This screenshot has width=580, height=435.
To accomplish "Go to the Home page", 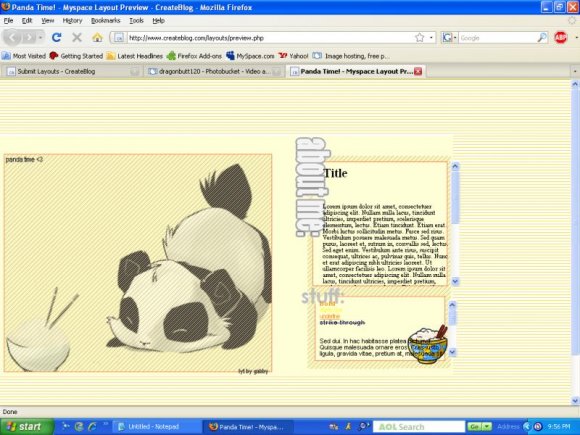I will point(97,37).
